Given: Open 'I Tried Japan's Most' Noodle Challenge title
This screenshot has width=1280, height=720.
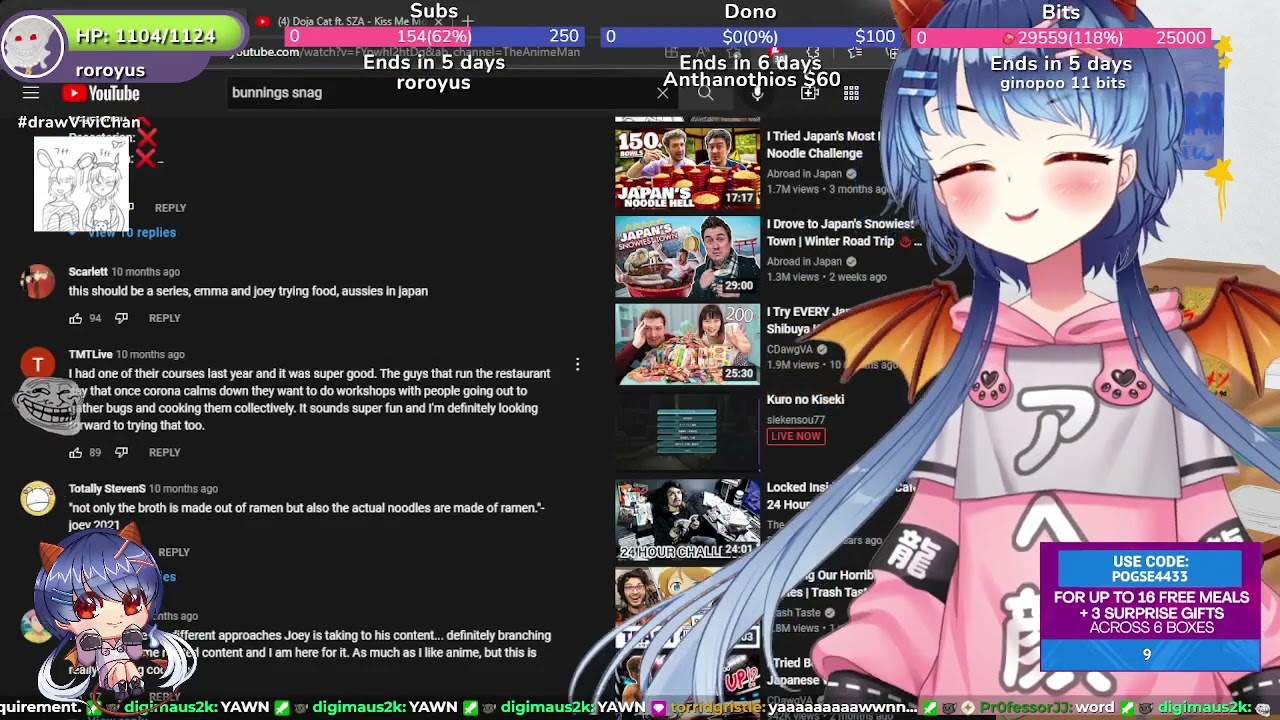Looking at the screenshot, I should pos(823,145).
